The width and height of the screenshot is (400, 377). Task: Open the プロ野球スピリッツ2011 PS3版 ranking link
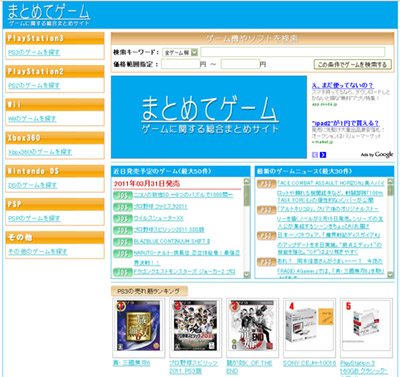(x=193, y=367)
